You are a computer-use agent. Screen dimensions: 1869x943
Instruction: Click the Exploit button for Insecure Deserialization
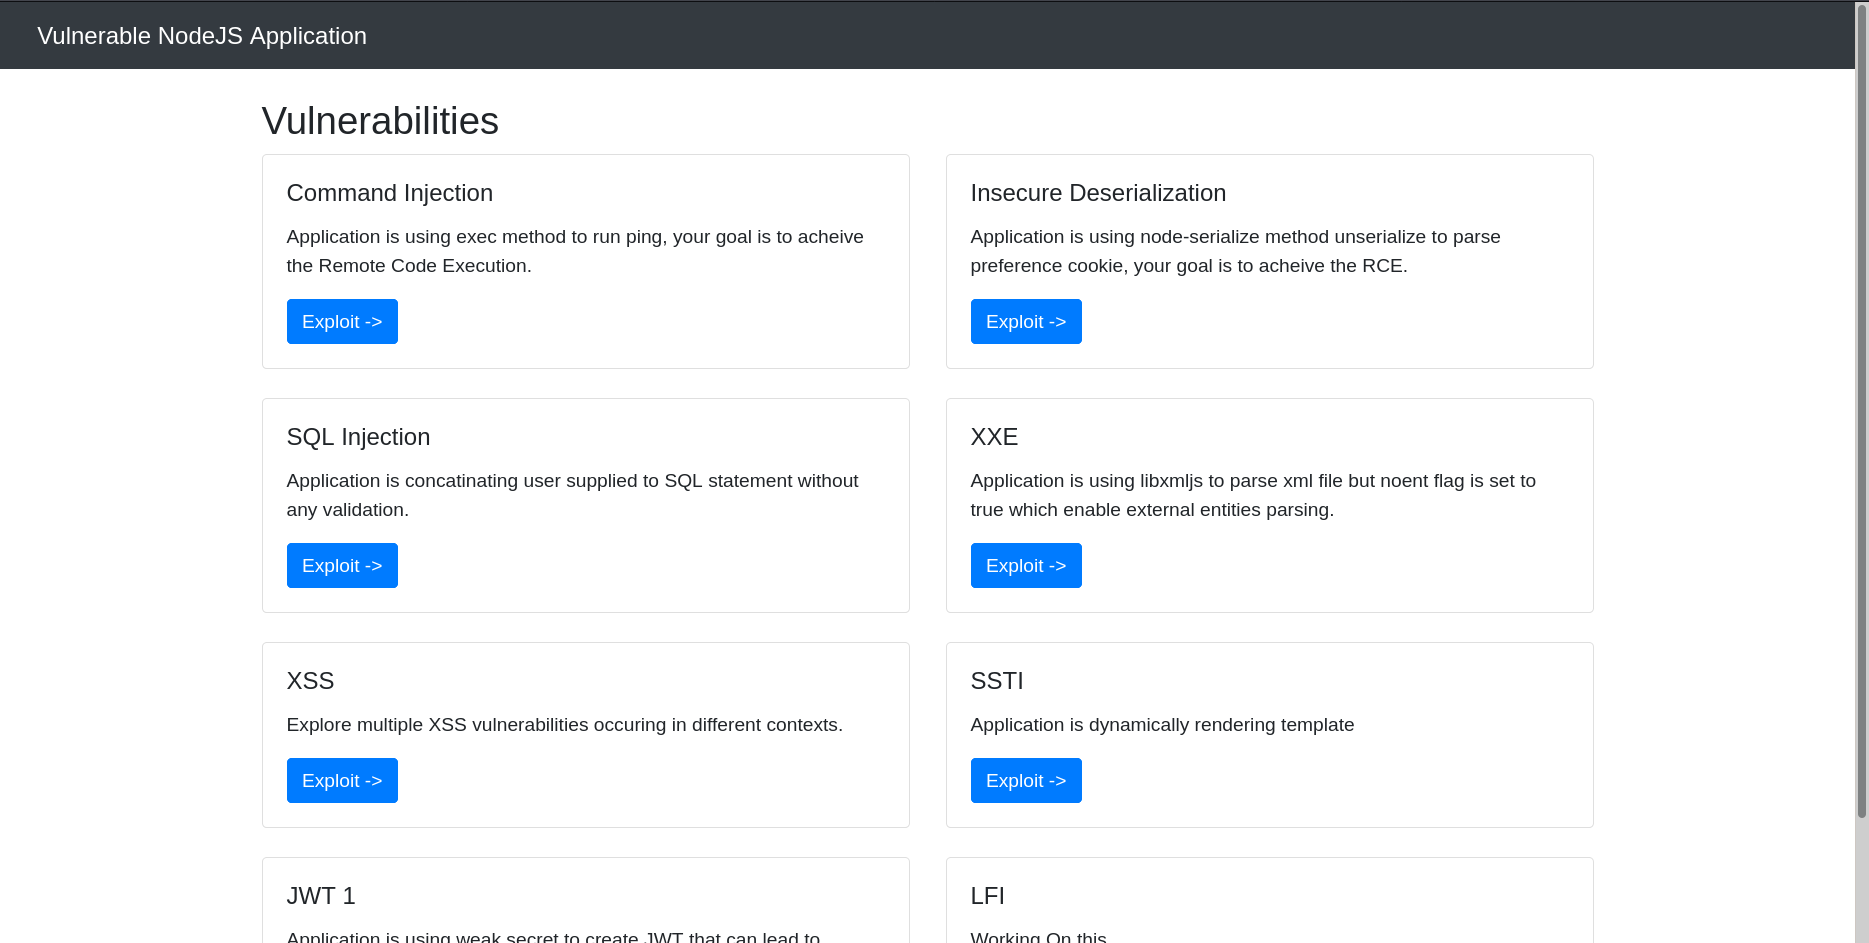tap(1026, 321)
